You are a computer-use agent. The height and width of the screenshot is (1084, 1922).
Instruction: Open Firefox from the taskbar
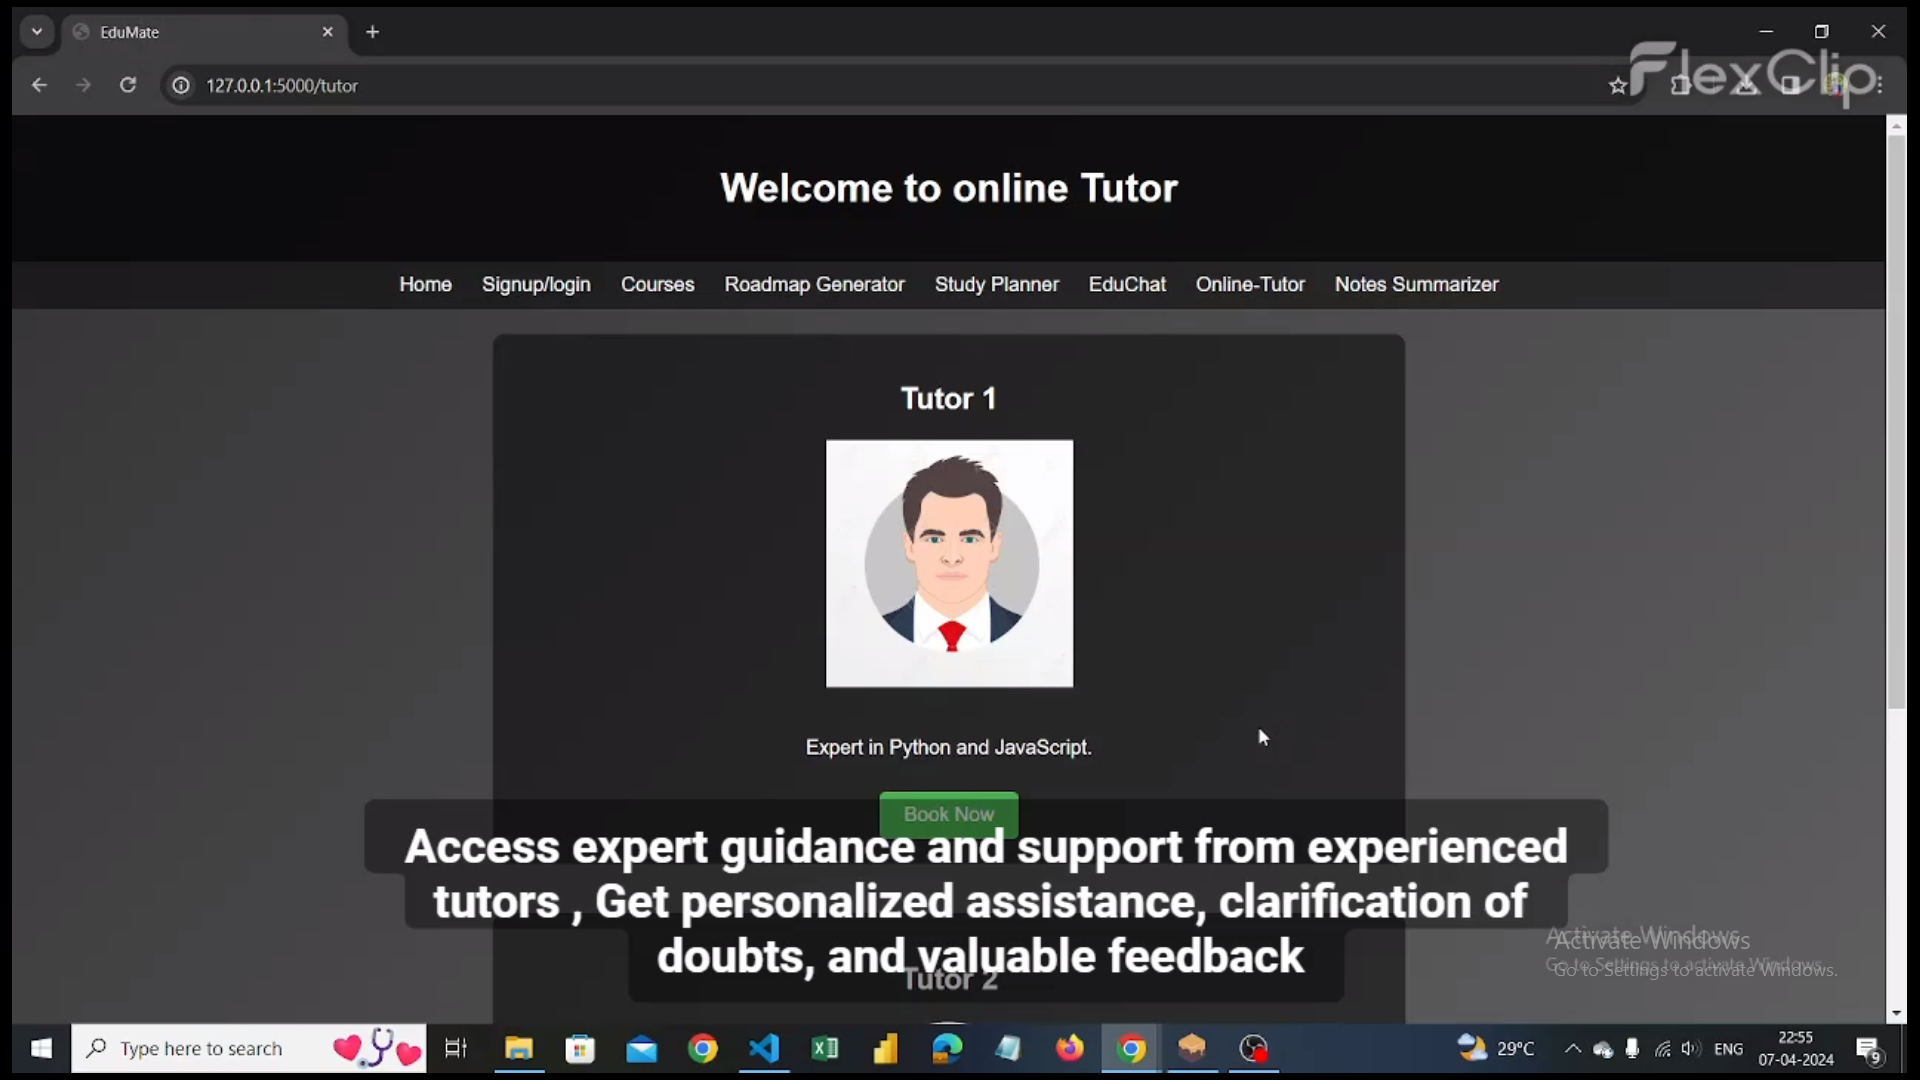1071,1050
